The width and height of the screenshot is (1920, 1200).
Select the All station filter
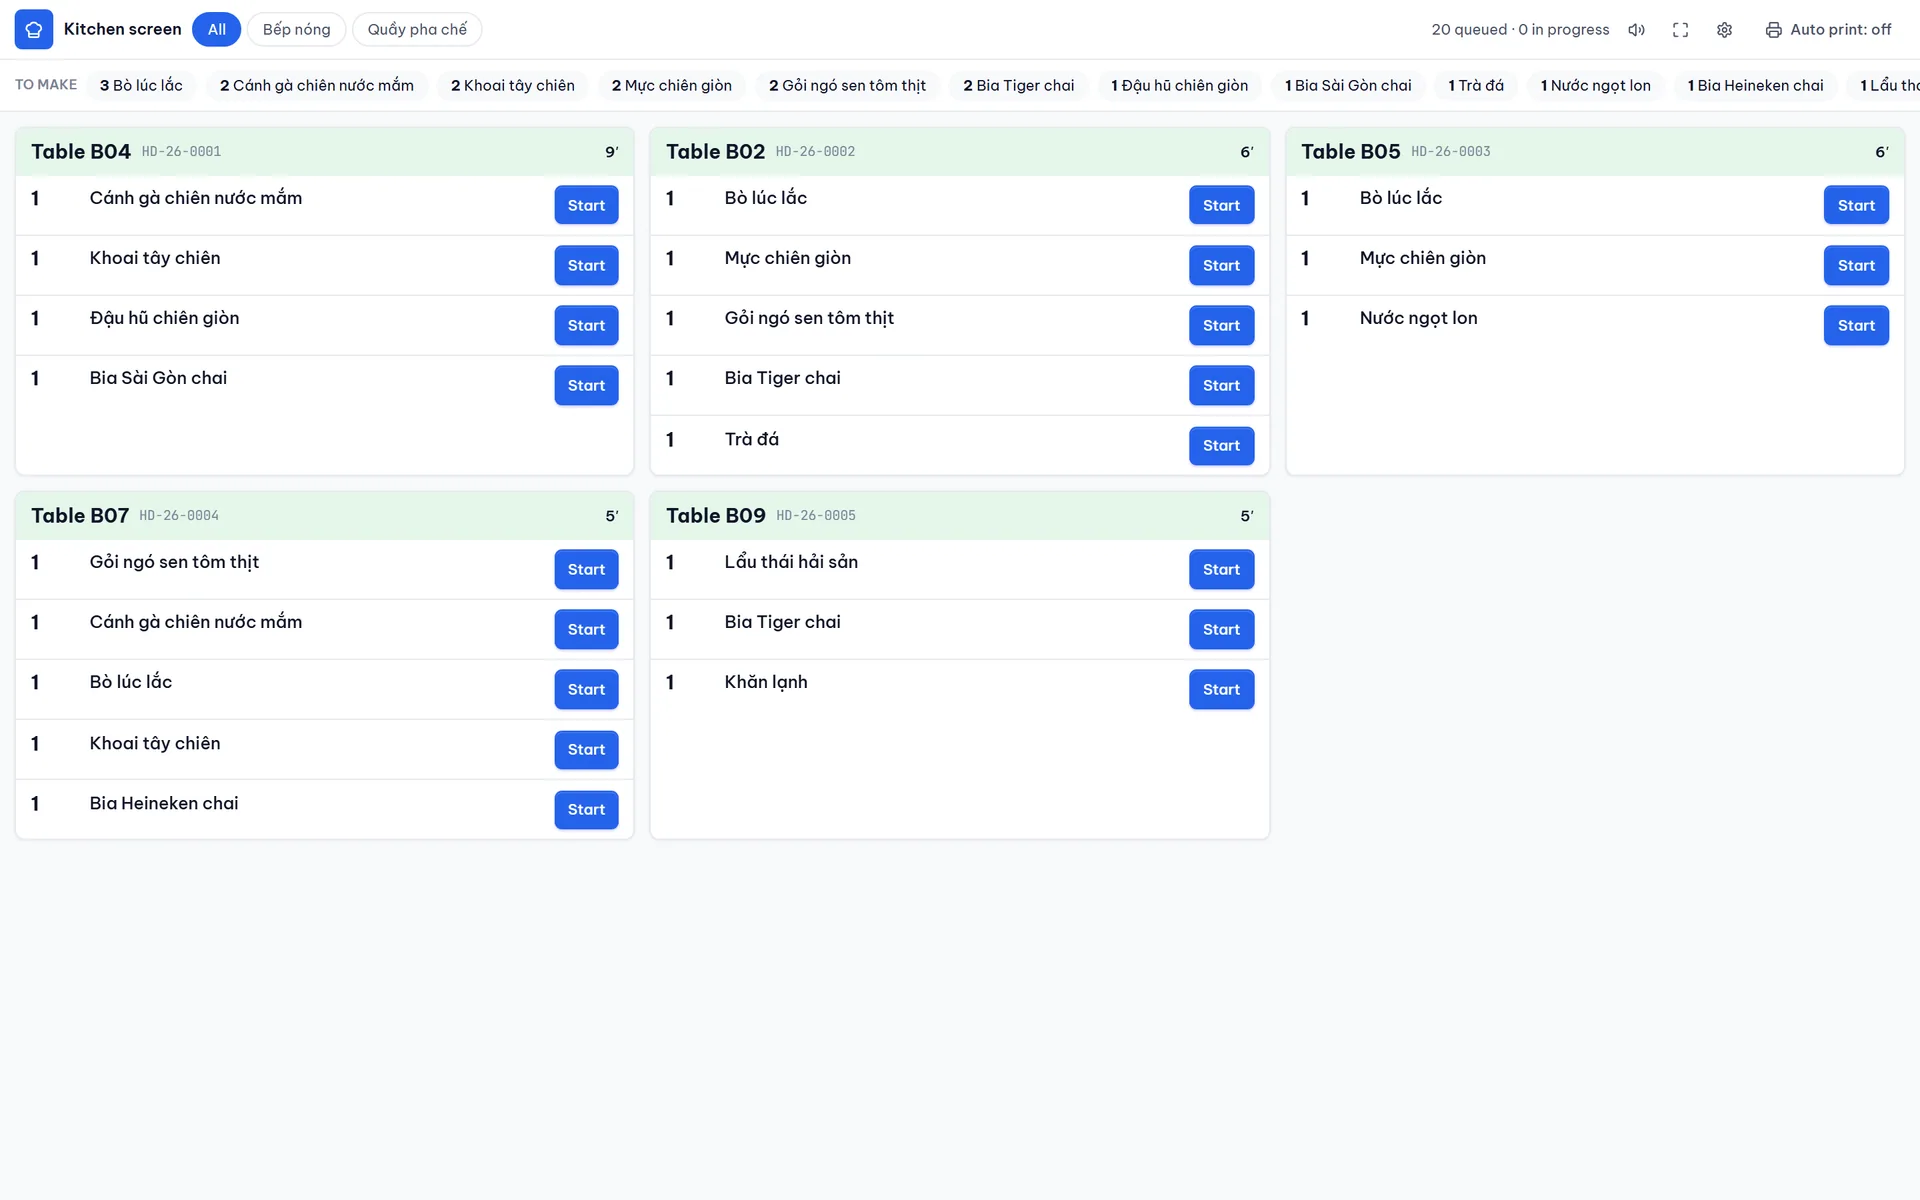(216, 30)
